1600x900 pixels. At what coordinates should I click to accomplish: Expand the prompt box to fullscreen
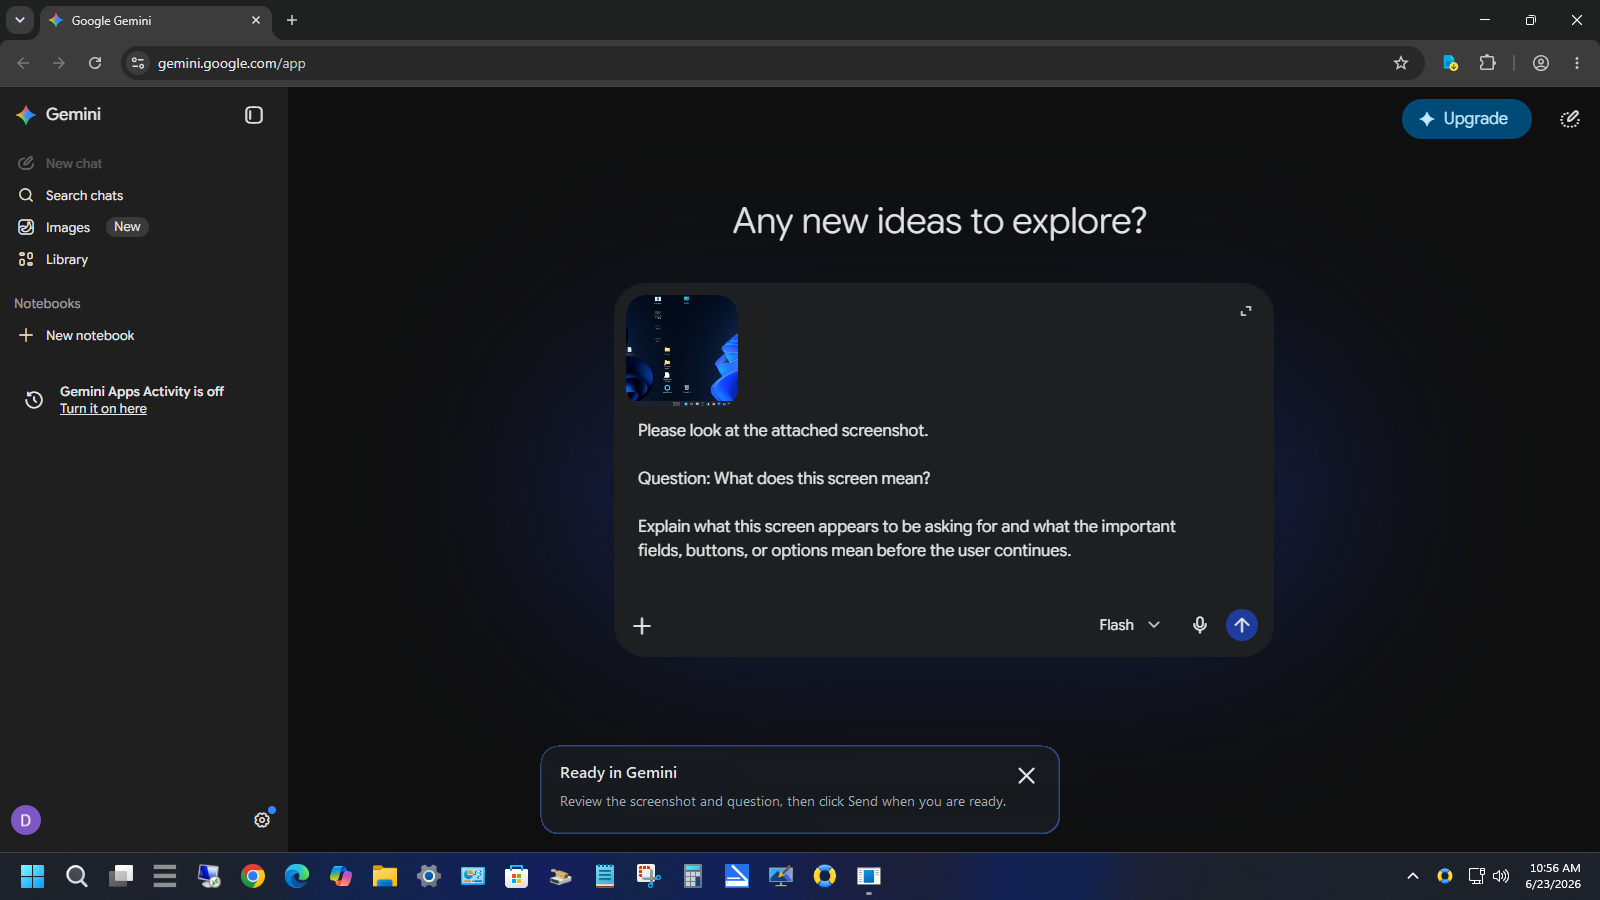tap(1246, 311)
